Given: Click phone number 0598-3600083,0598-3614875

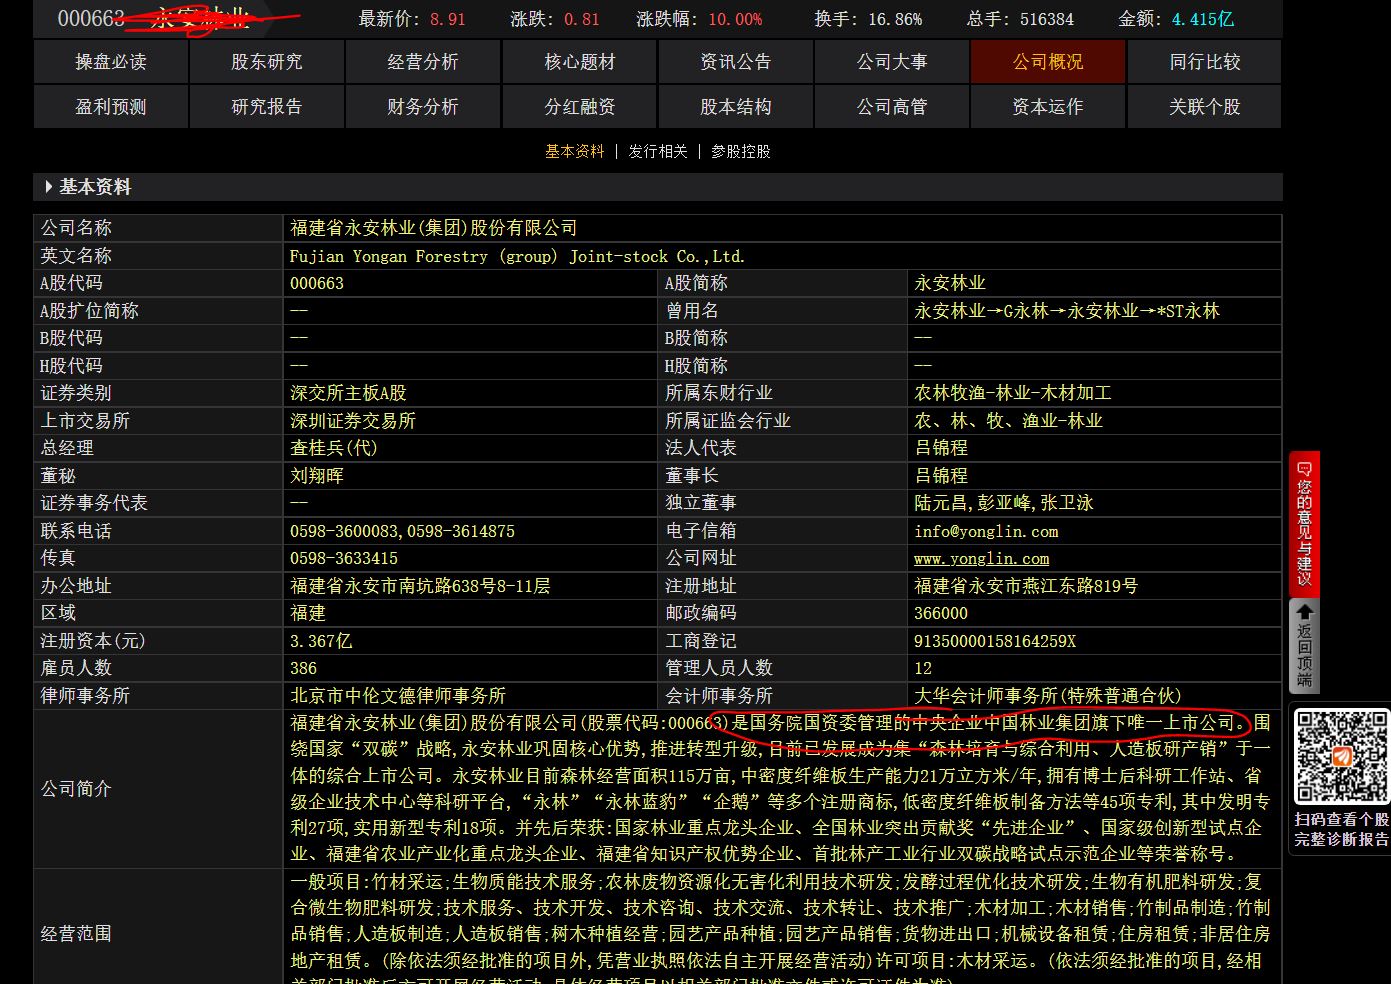Looking at the screenshot, I should coord(402,532).
